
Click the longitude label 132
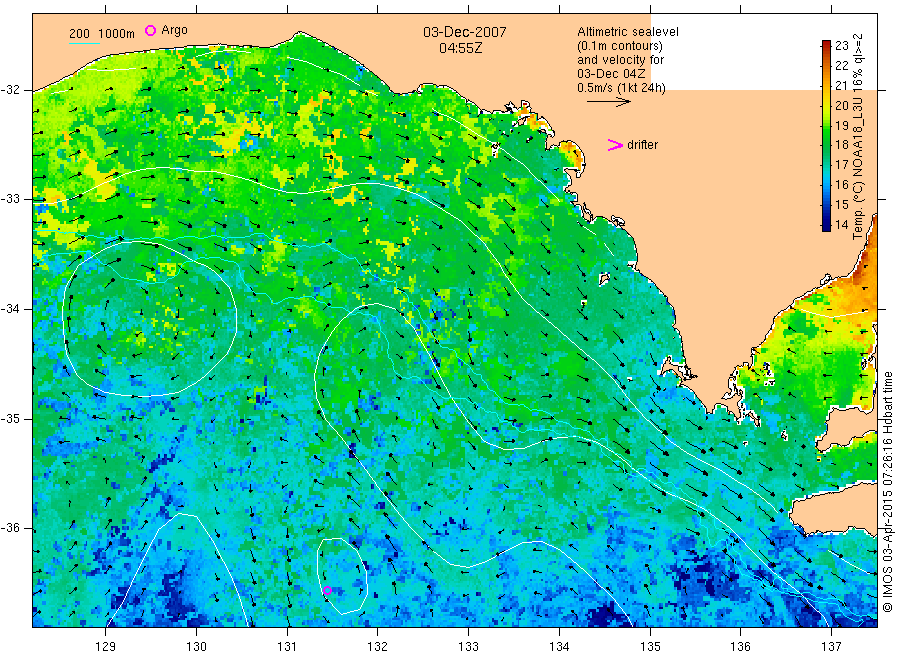point(378,647)
